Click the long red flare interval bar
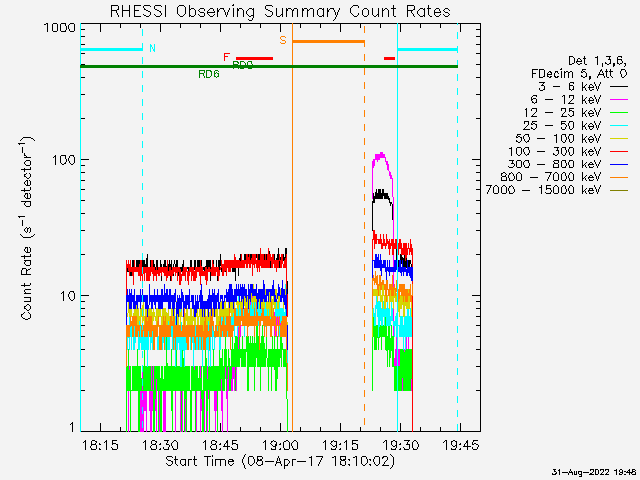Viewport: 640px width, 480px height. (255, 58)
